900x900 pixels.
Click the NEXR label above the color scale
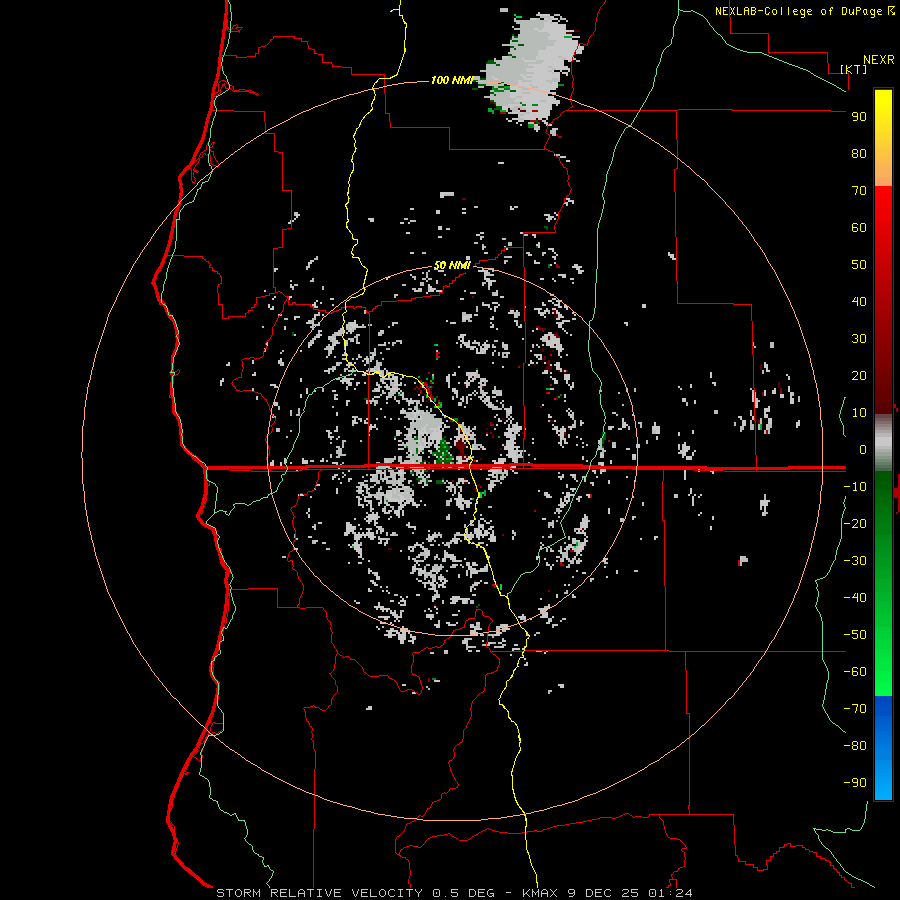point(879,60)
